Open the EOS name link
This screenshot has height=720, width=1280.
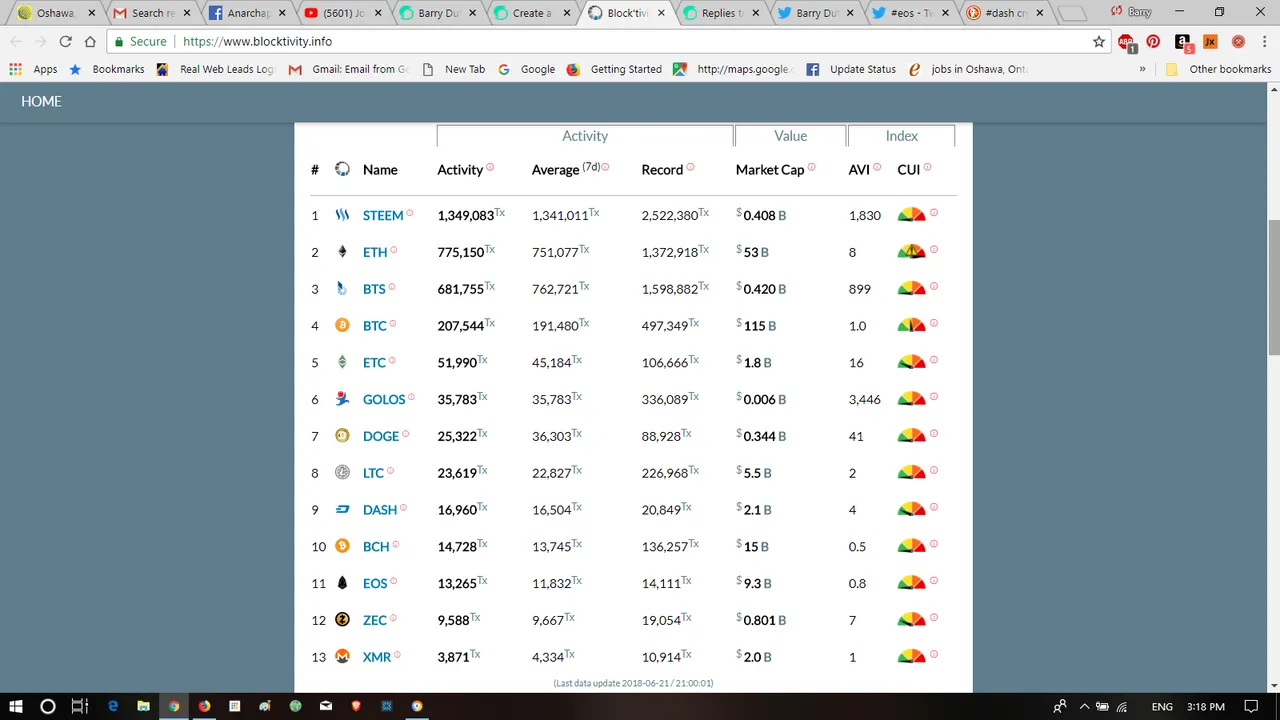pyautogui.click(x=375, y=583)
